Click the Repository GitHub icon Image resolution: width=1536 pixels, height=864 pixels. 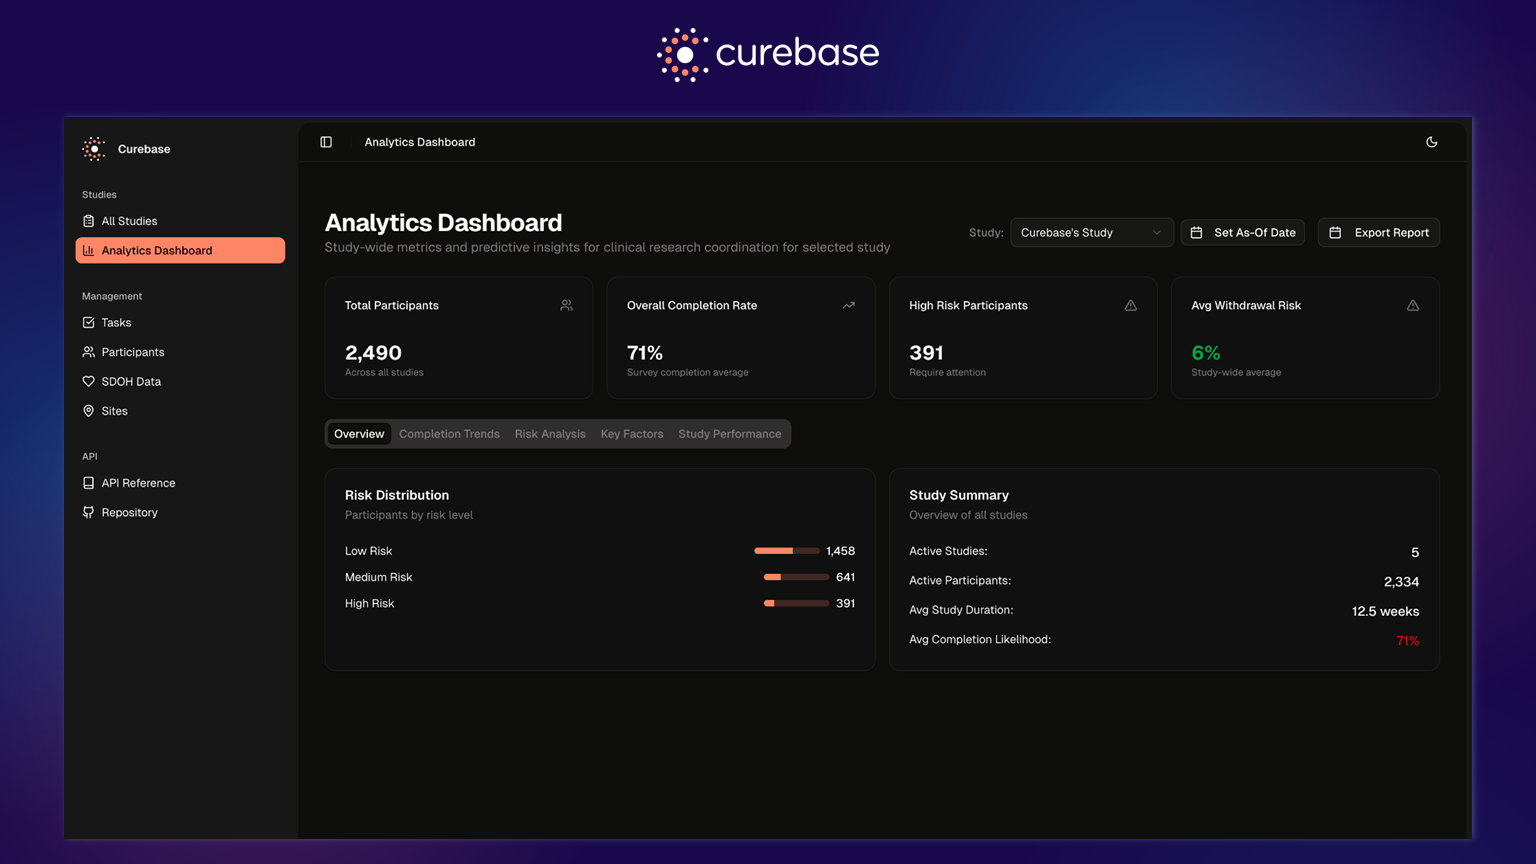click(x=89, y=513)
